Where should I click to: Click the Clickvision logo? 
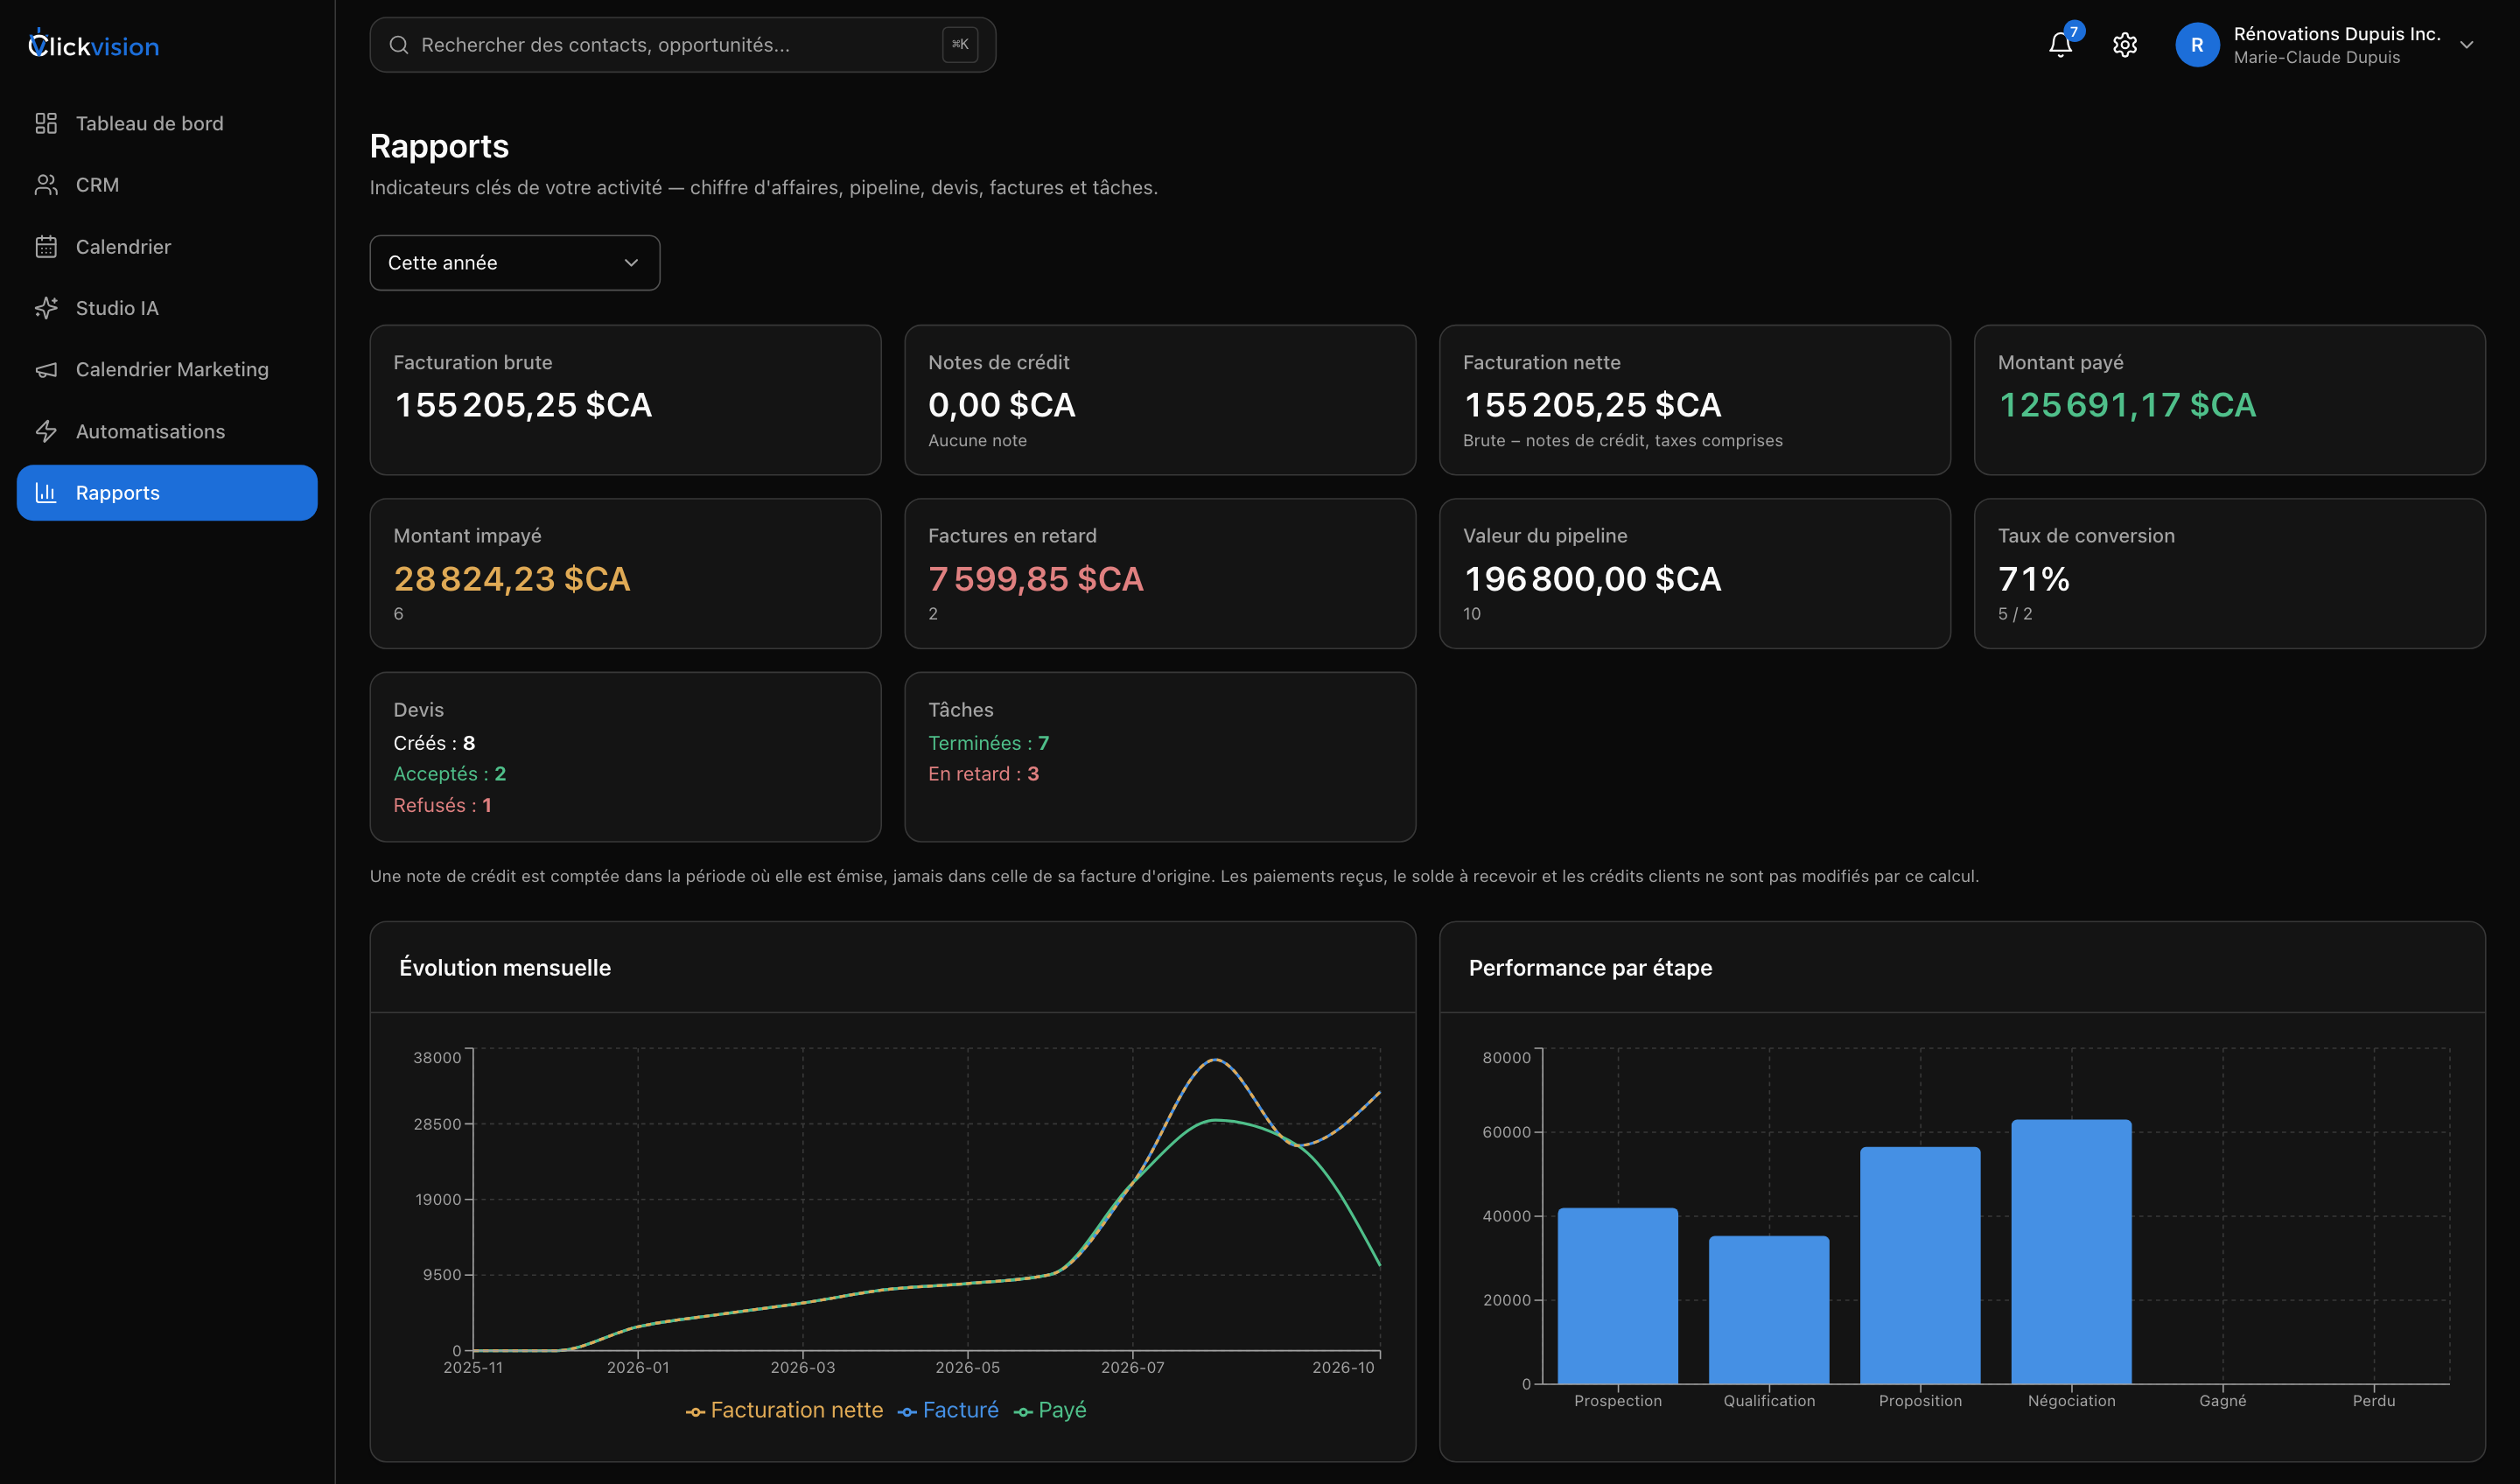(x=93, y=45)
